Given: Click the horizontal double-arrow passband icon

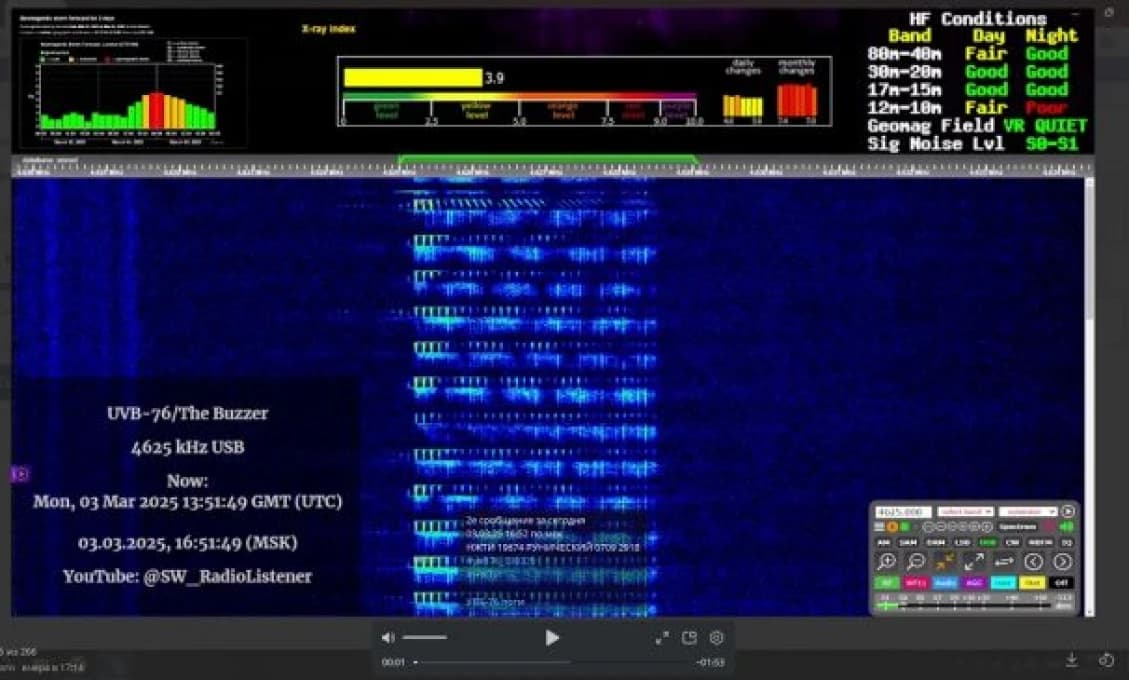Looking at the screenshot, I should click(x=1004, y=563).
